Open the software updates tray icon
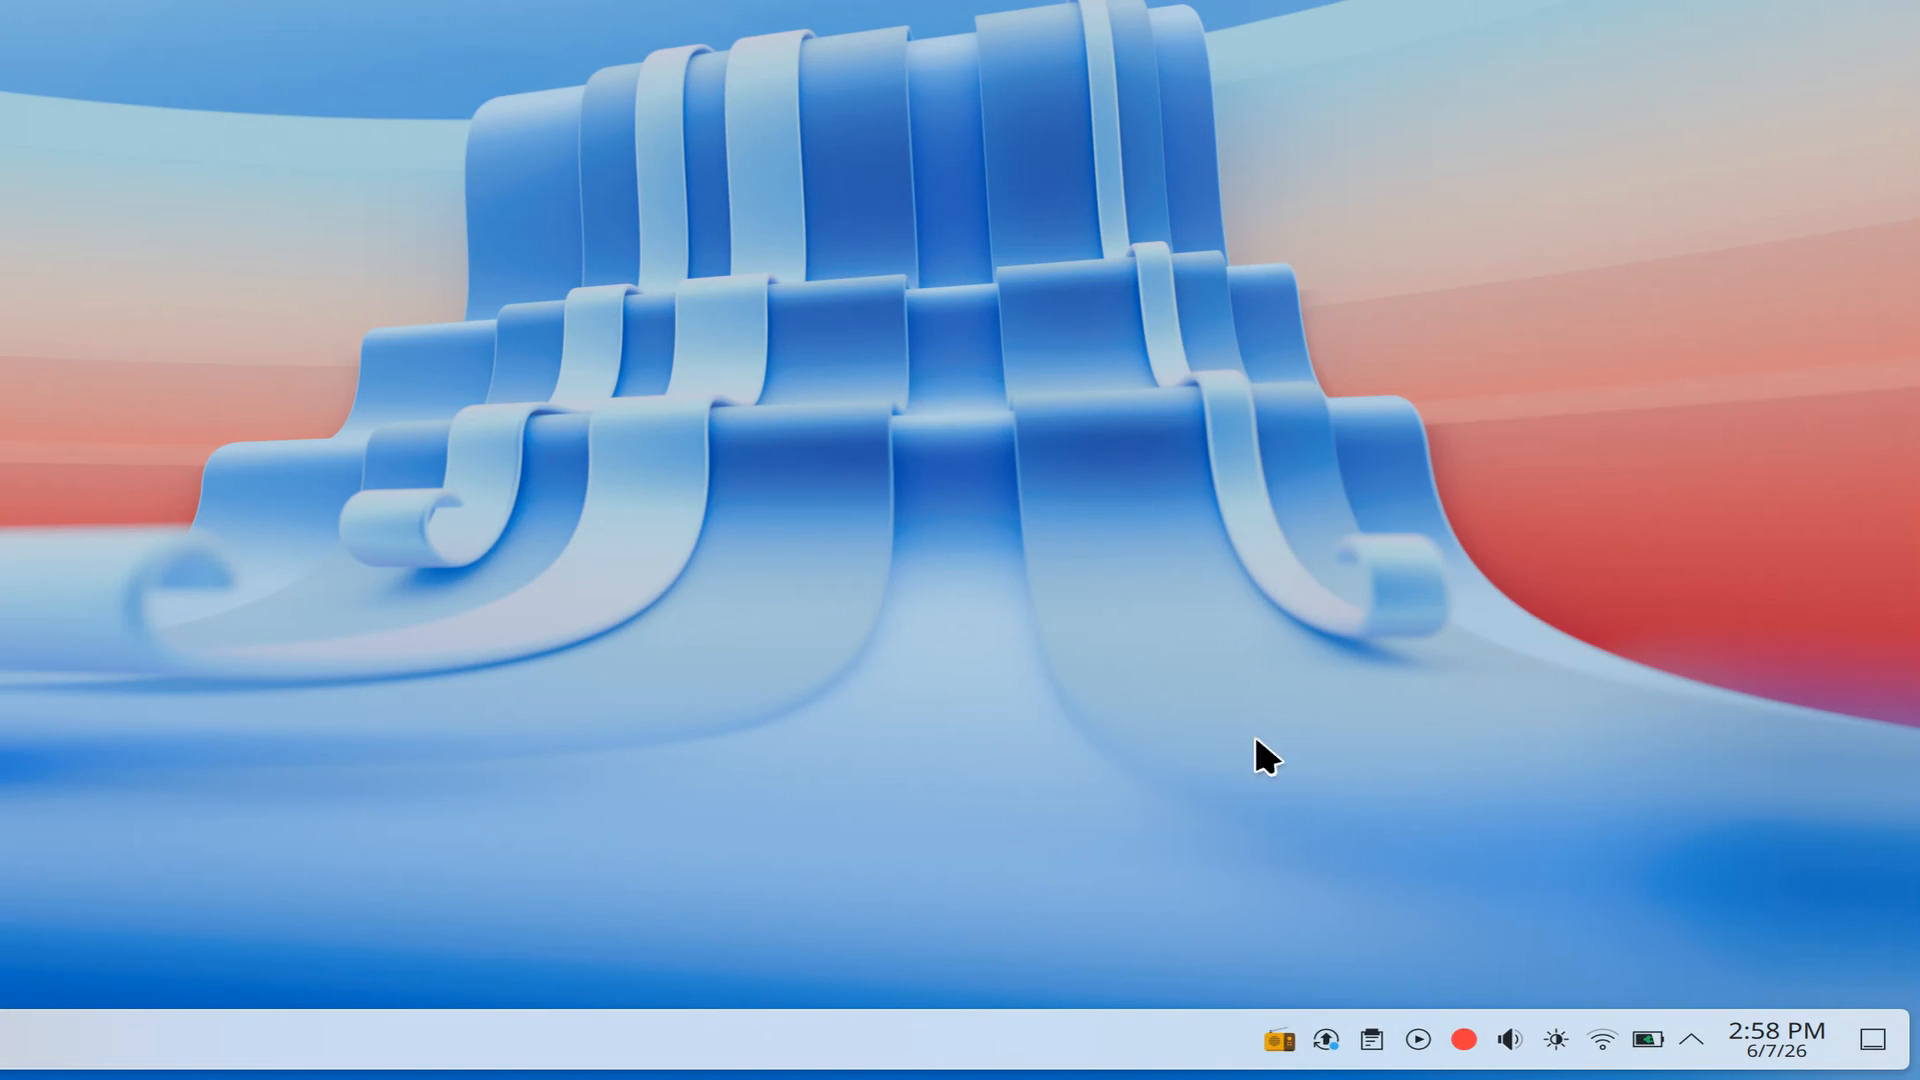The width and height of the screenshot is (1920, 1080). pos(1326,1040)
